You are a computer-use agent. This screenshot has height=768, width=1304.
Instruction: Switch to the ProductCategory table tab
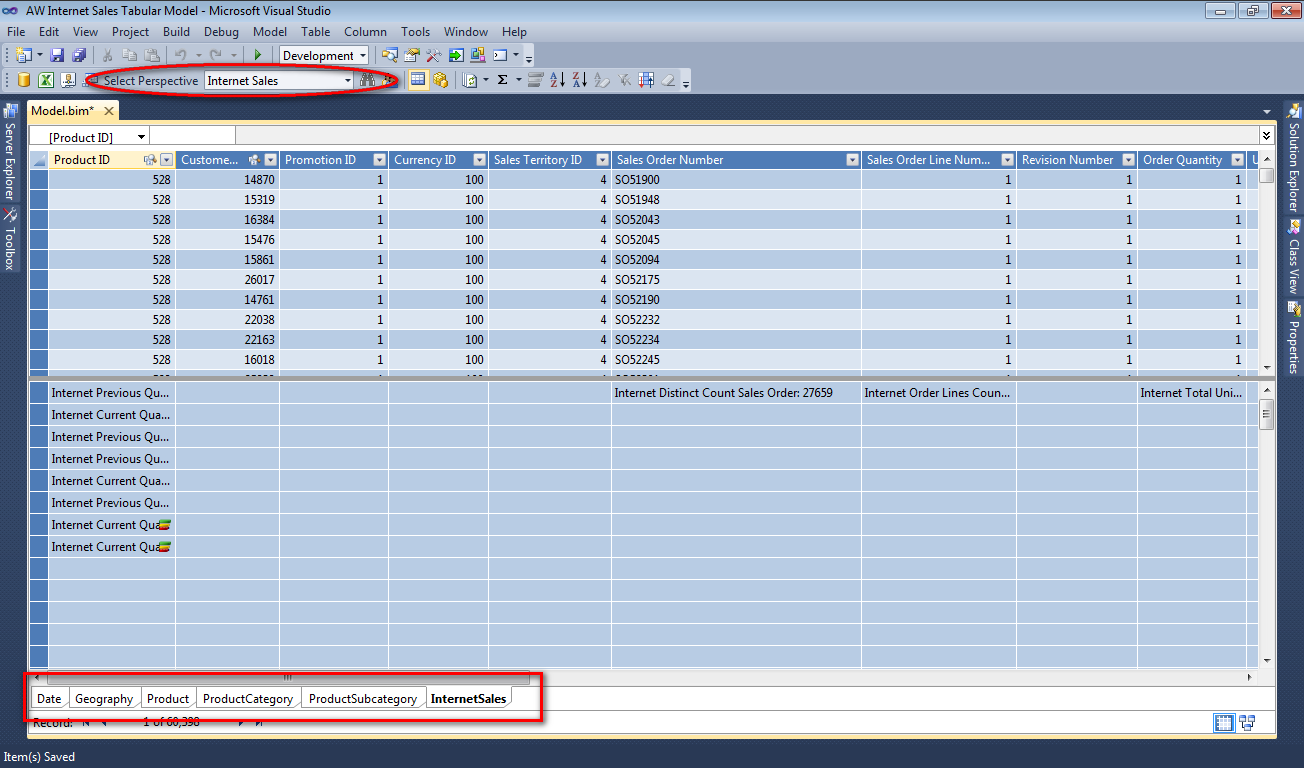click(x=248, y=699)
